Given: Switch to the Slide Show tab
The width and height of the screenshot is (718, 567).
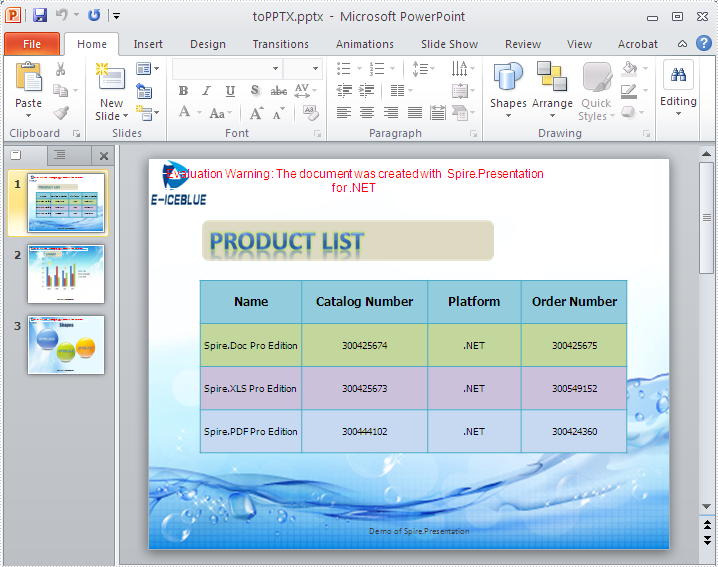Looking at the screenshot, I should point(450,44).
